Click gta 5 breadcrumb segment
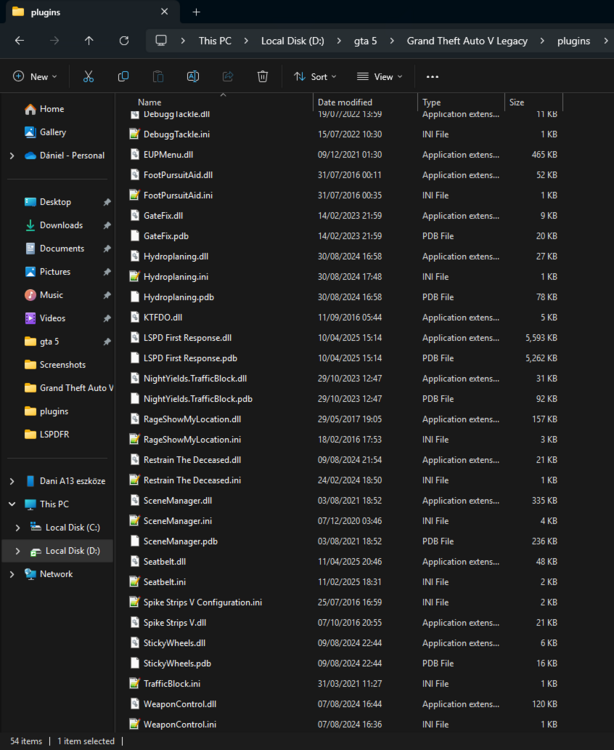The height and width of the screenshot is (750, 614). (365, 41)
